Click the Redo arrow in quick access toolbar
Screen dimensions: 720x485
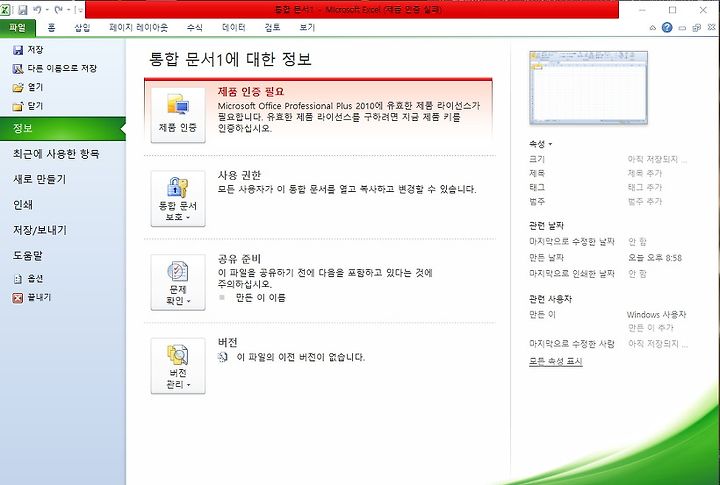pos(59,10)
